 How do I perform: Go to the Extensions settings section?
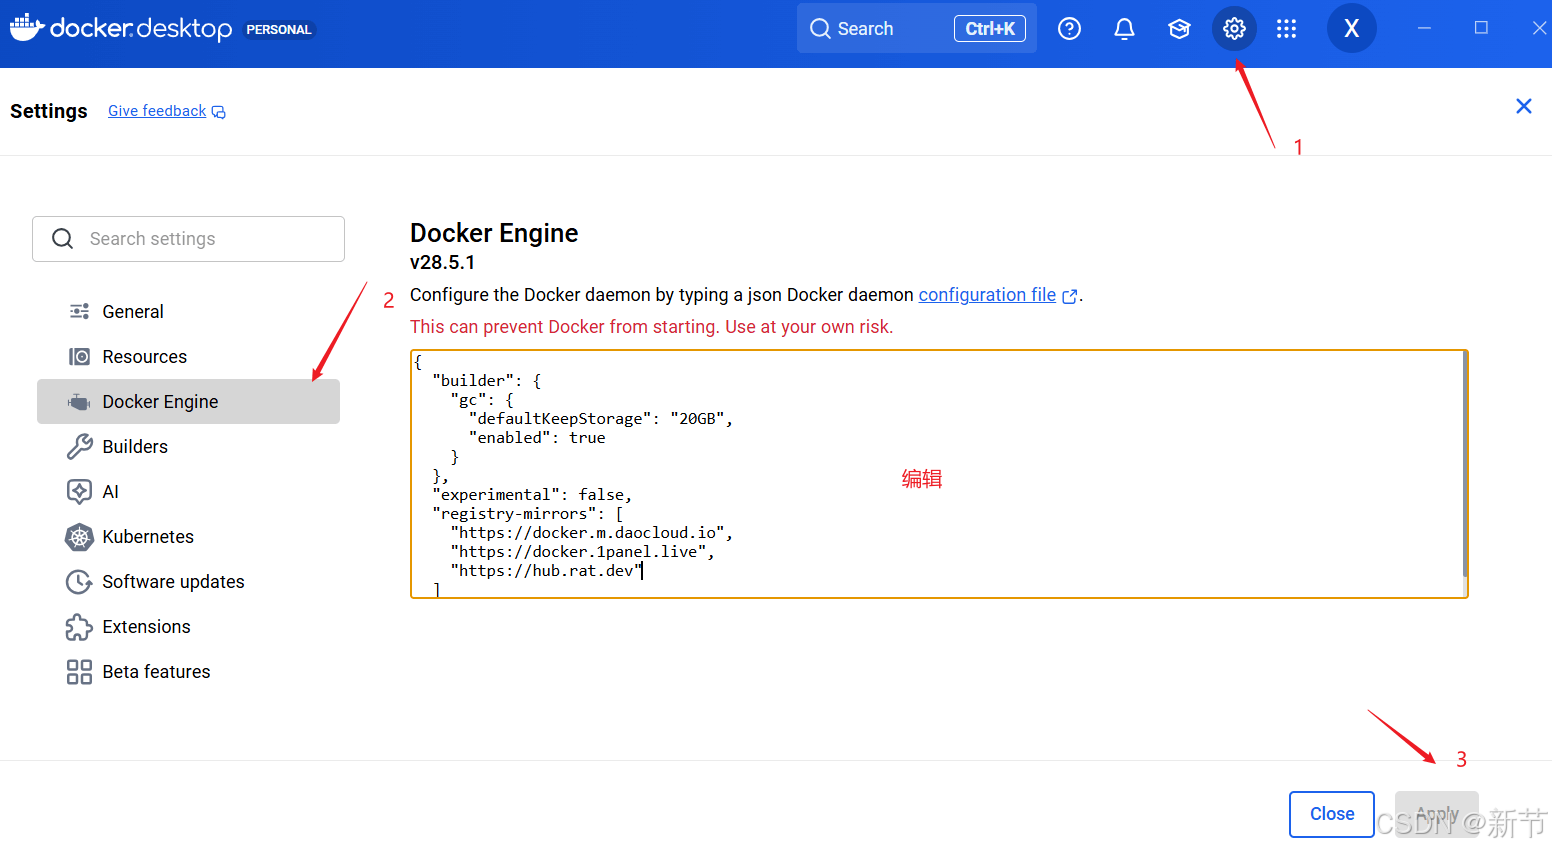coord(188,627)
